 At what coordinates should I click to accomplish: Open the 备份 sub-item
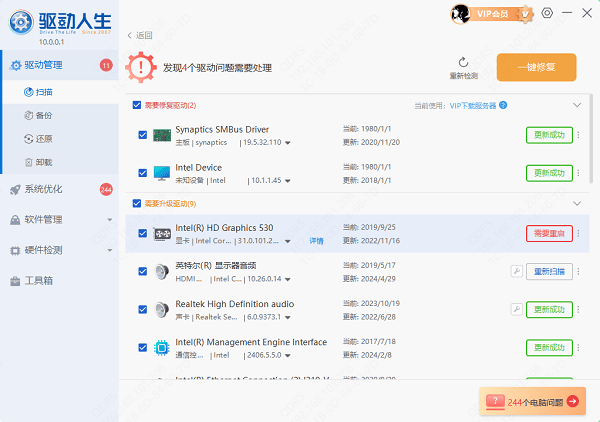pyautogui.click(x=60, y=116)
